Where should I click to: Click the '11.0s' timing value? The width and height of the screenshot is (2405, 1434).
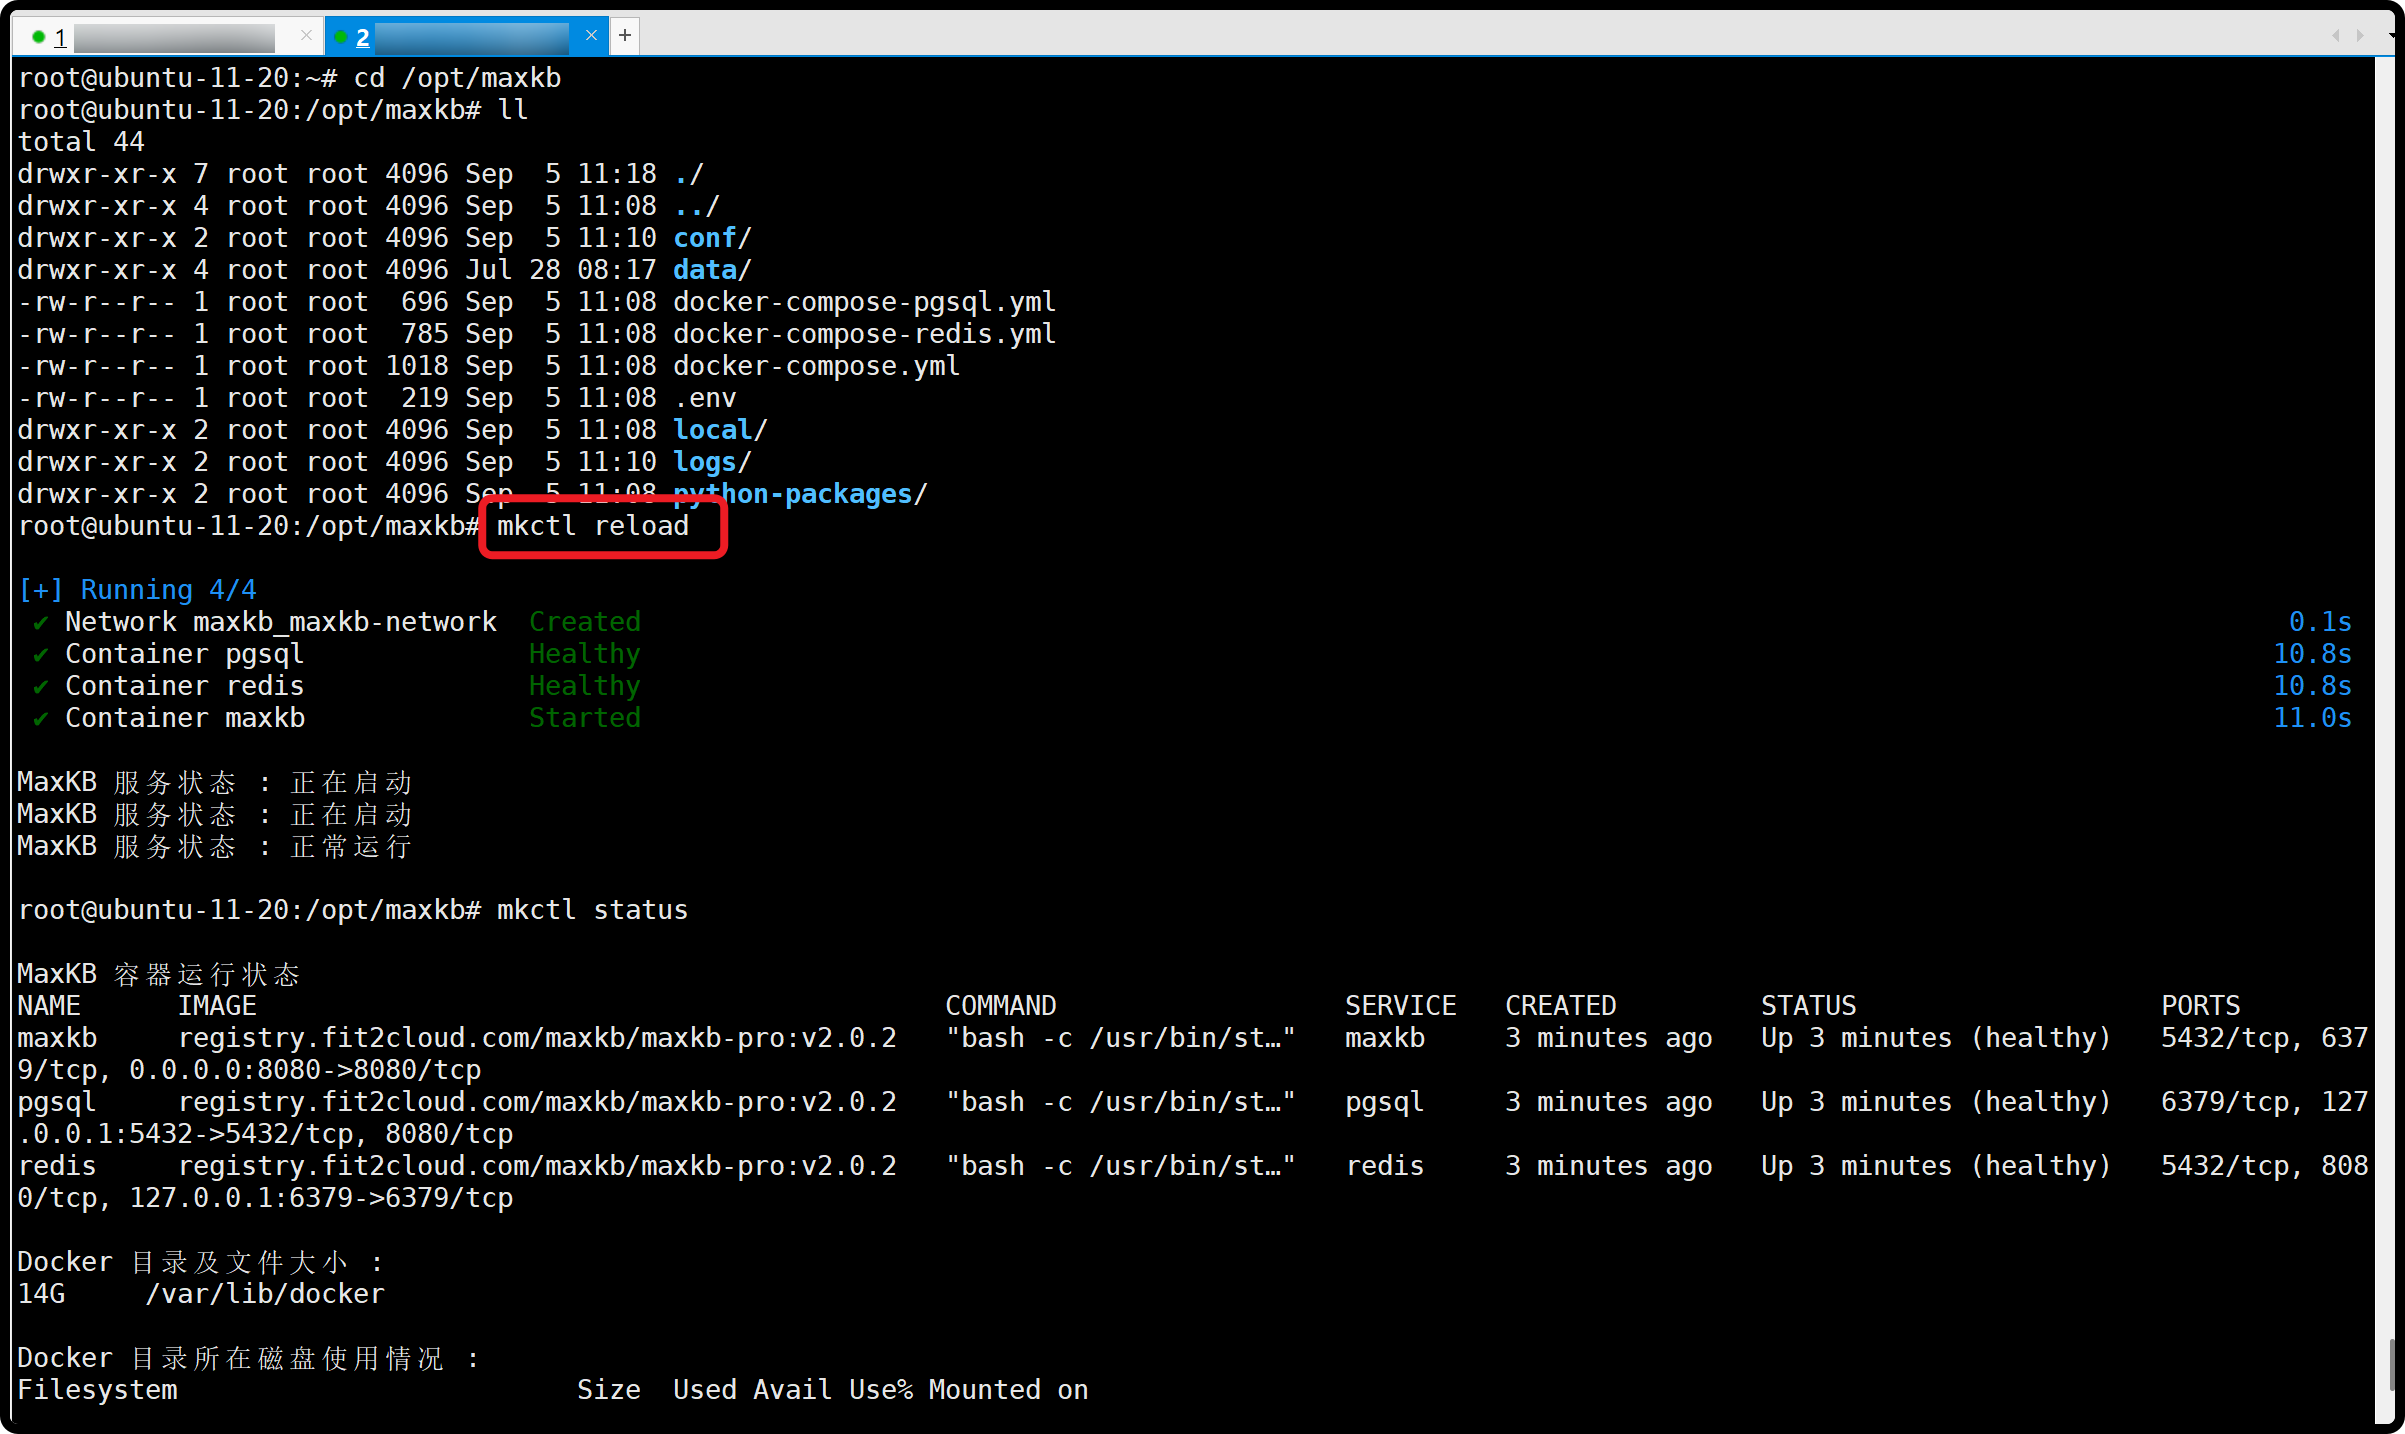coord(2313,718)
